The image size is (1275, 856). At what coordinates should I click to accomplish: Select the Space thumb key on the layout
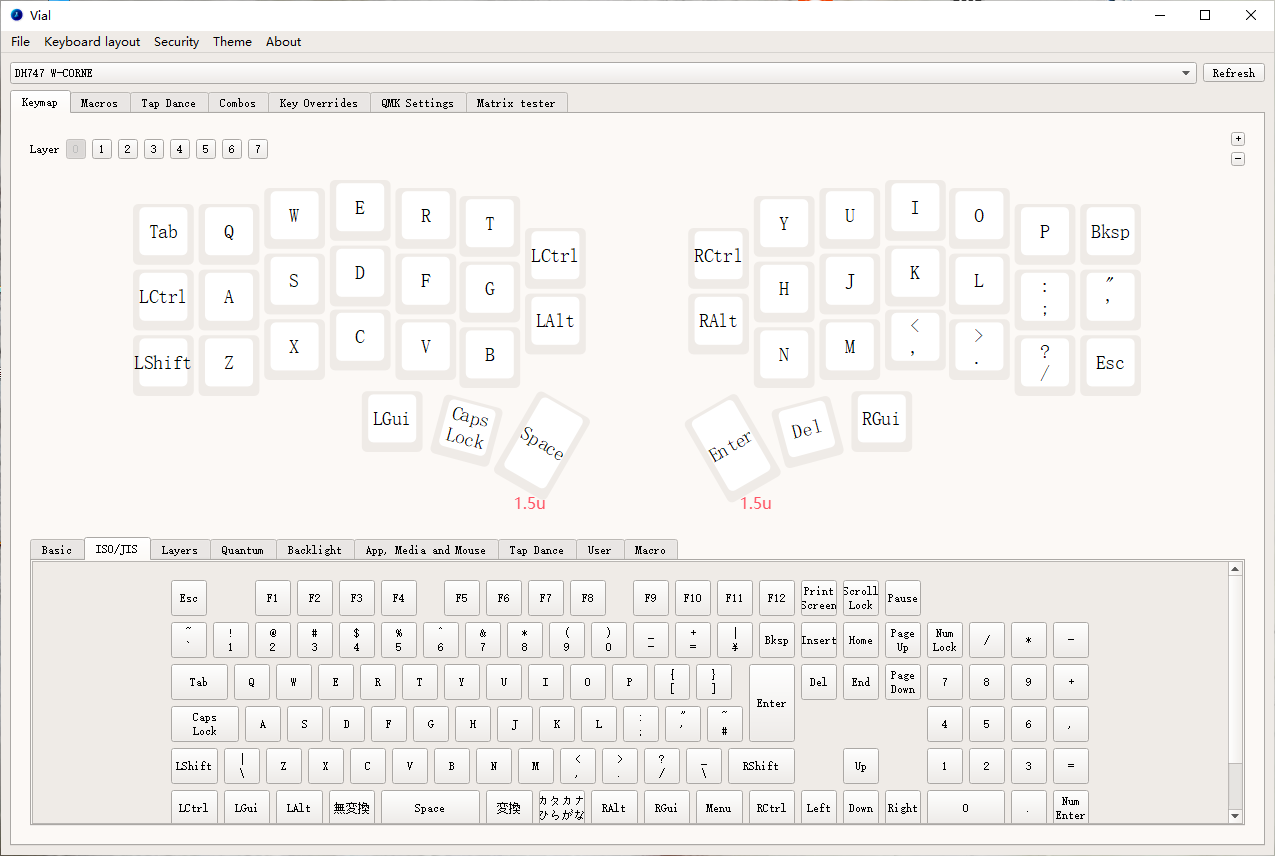[542, 441]
